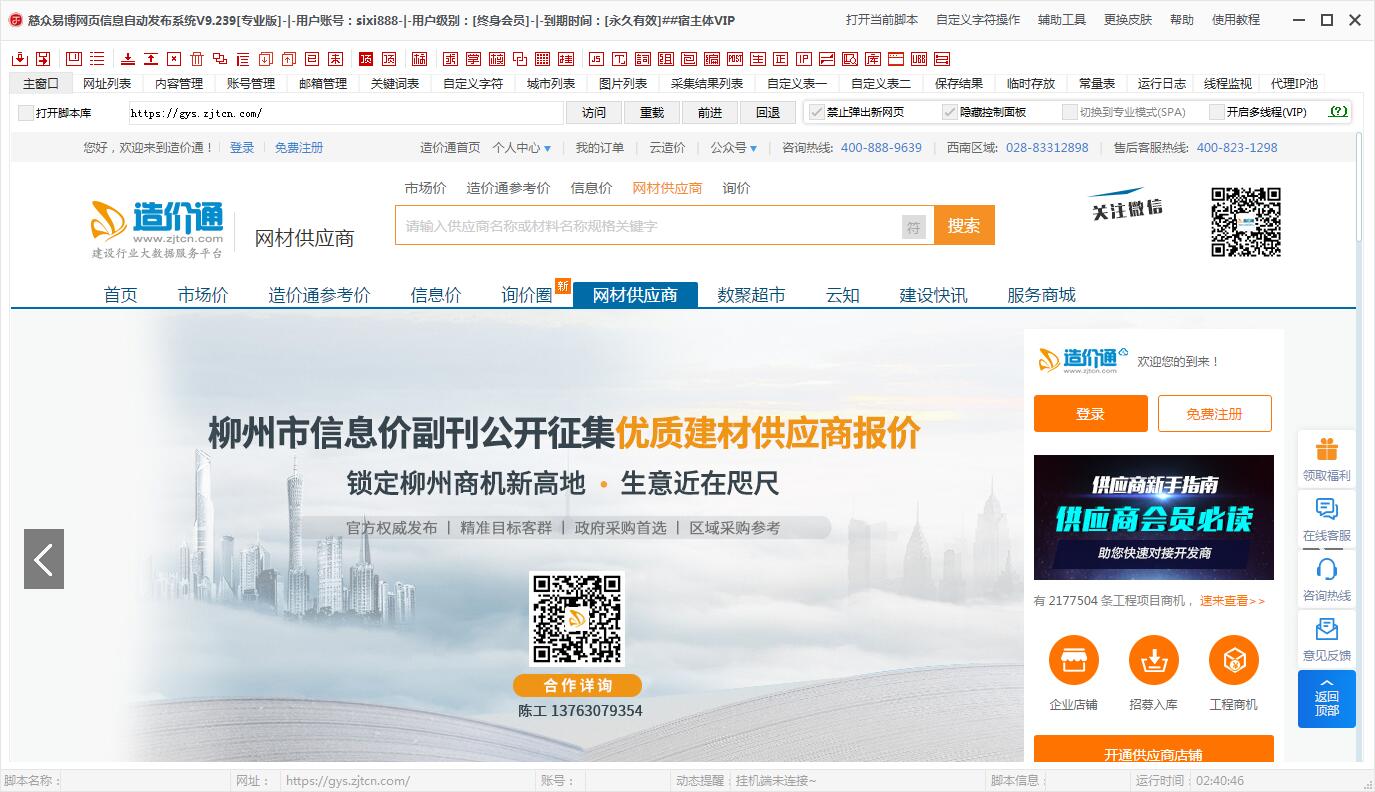1375x792 pixels.
Task: Open the 自定义字符操作 menu
Action: (x=977, y=19)
